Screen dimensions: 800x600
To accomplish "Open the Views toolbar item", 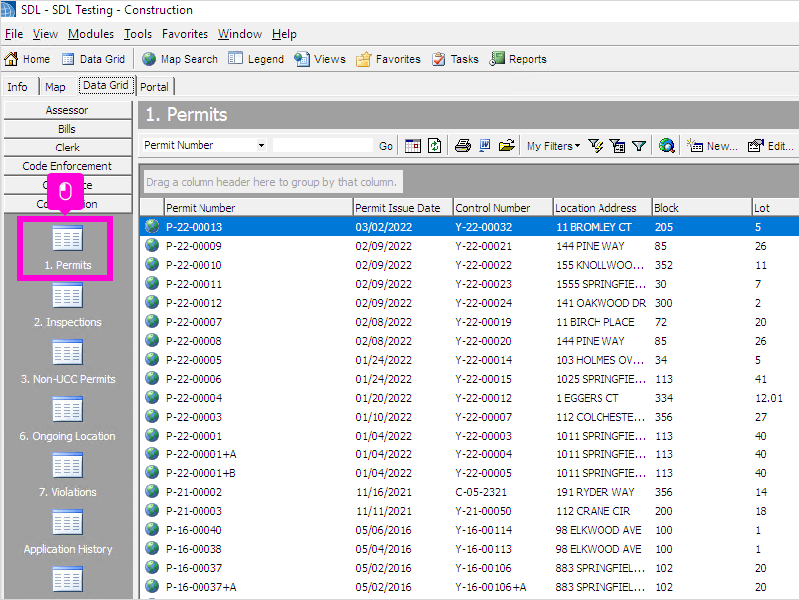I will coord(320,59).
